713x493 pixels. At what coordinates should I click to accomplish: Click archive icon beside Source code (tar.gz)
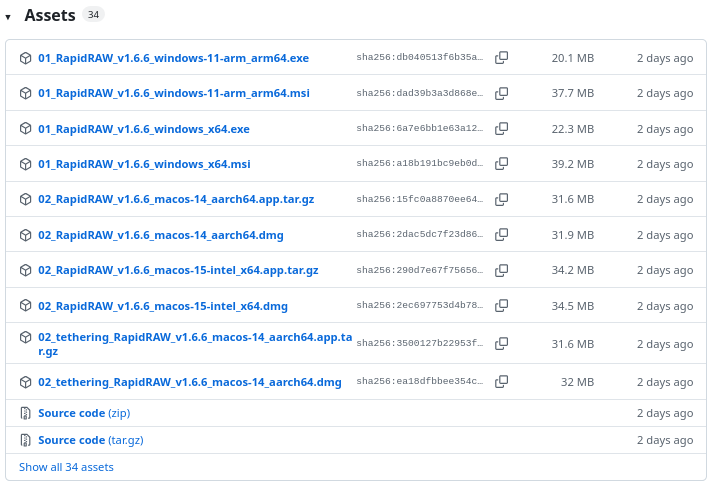[x=25, y=440]
